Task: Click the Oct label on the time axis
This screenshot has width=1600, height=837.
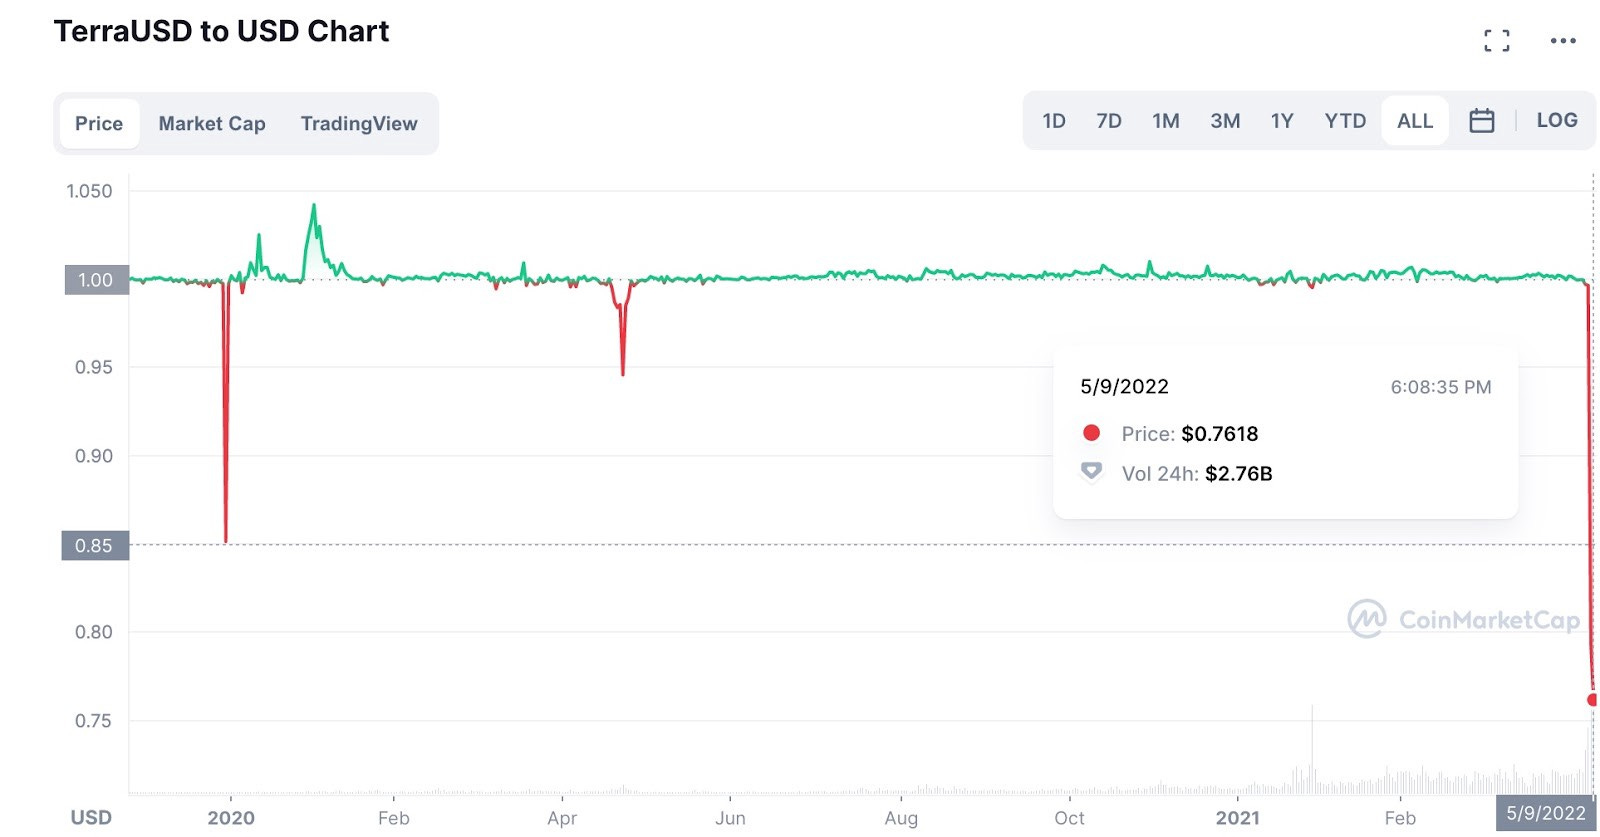Action: [x=1069, y=818]
